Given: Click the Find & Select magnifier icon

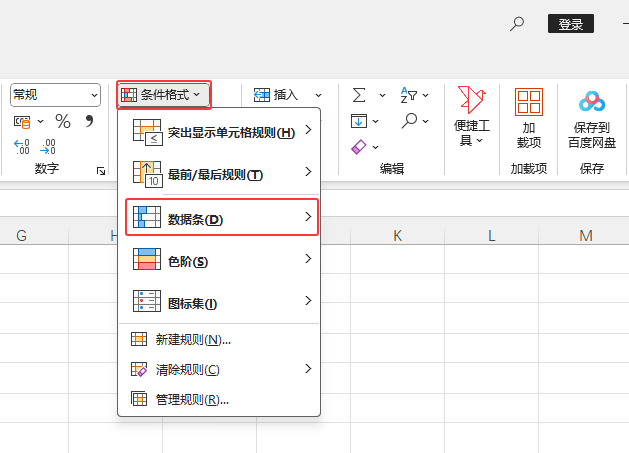Looking at the screenshot, I should (x=409, y=121).
